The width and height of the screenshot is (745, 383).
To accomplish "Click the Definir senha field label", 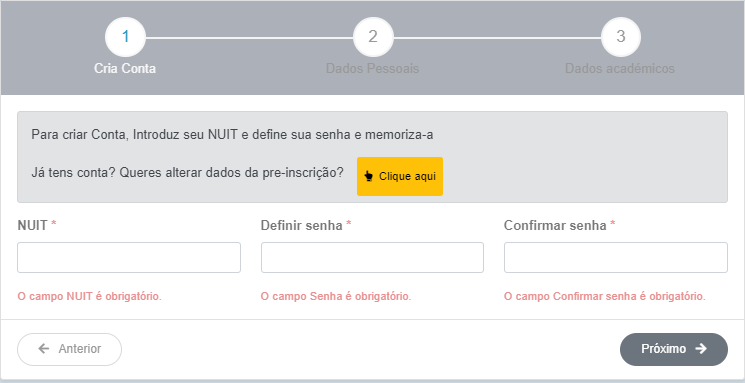I will coord(302,225).
